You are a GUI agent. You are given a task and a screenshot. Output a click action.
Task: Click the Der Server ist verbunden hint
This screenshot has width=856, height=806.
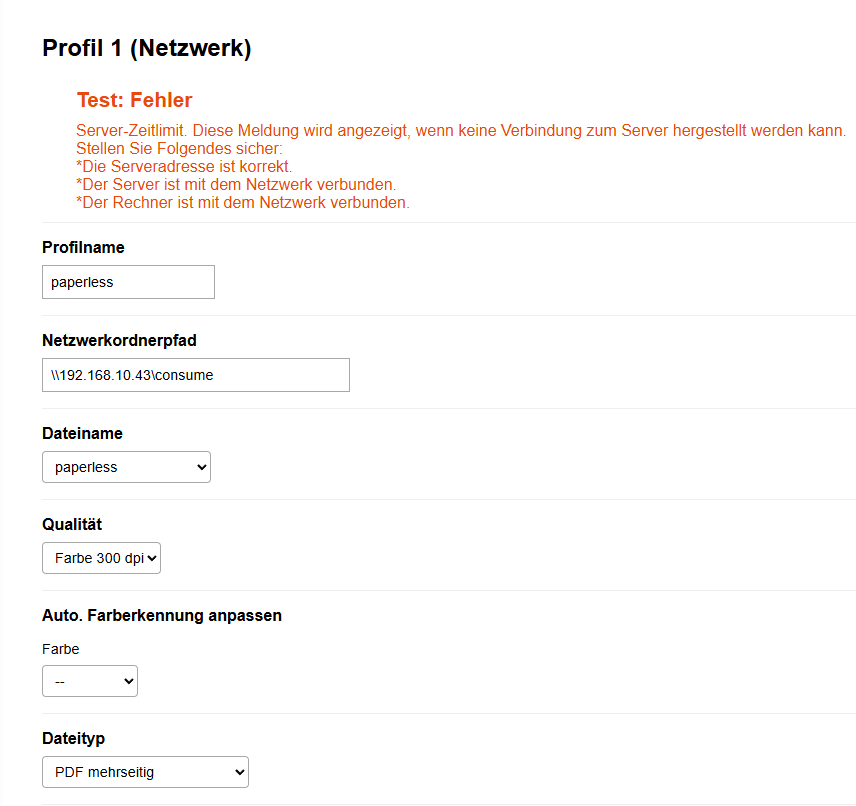(x=236, y=185)
